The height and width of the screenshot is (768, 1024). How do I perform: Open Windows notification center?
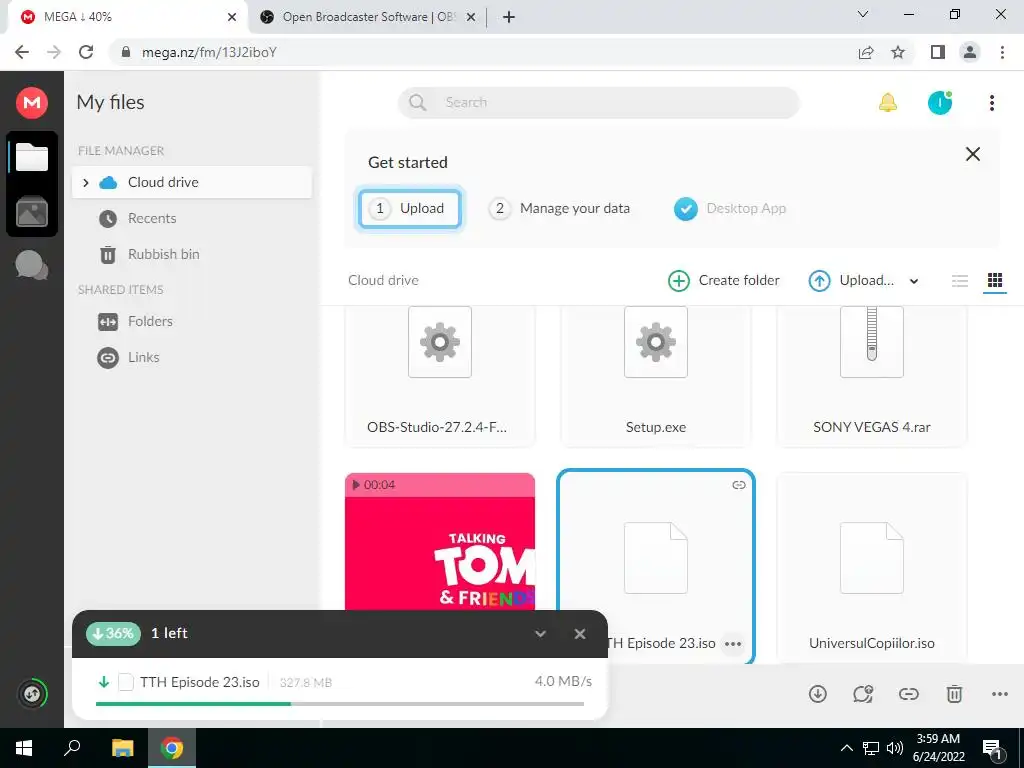click(x=991, y=749)
